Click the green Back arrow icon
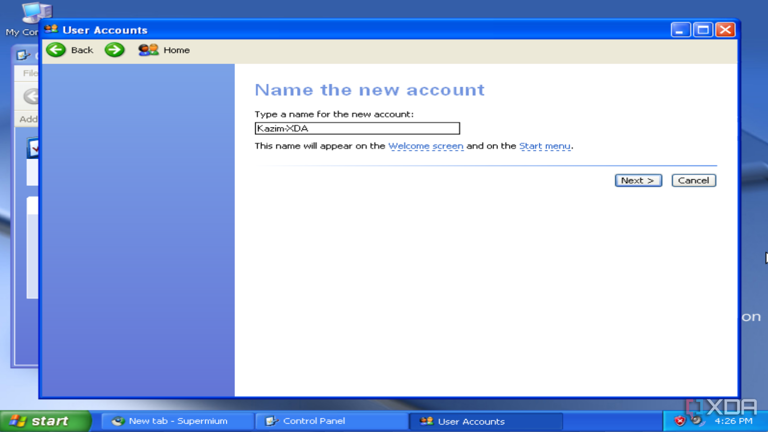 coord(56,50)
